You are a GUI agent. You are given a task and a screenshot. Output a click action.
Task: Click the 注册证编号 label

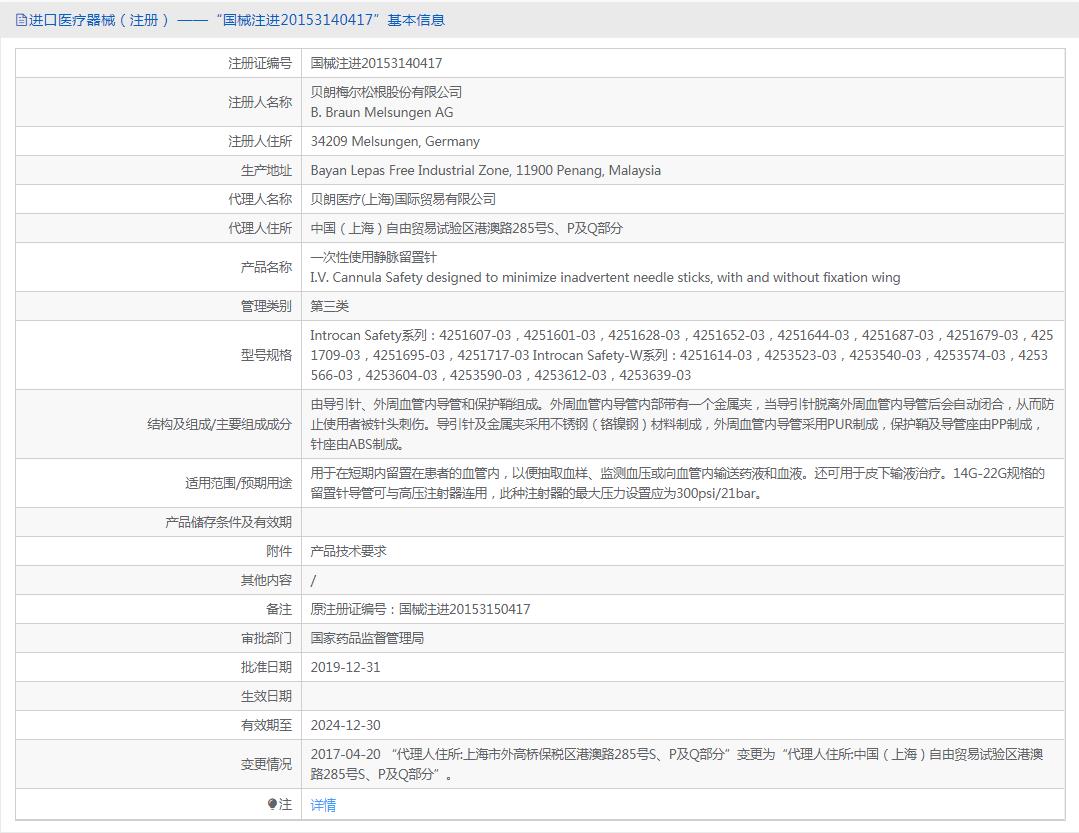(x=259, y=63)
